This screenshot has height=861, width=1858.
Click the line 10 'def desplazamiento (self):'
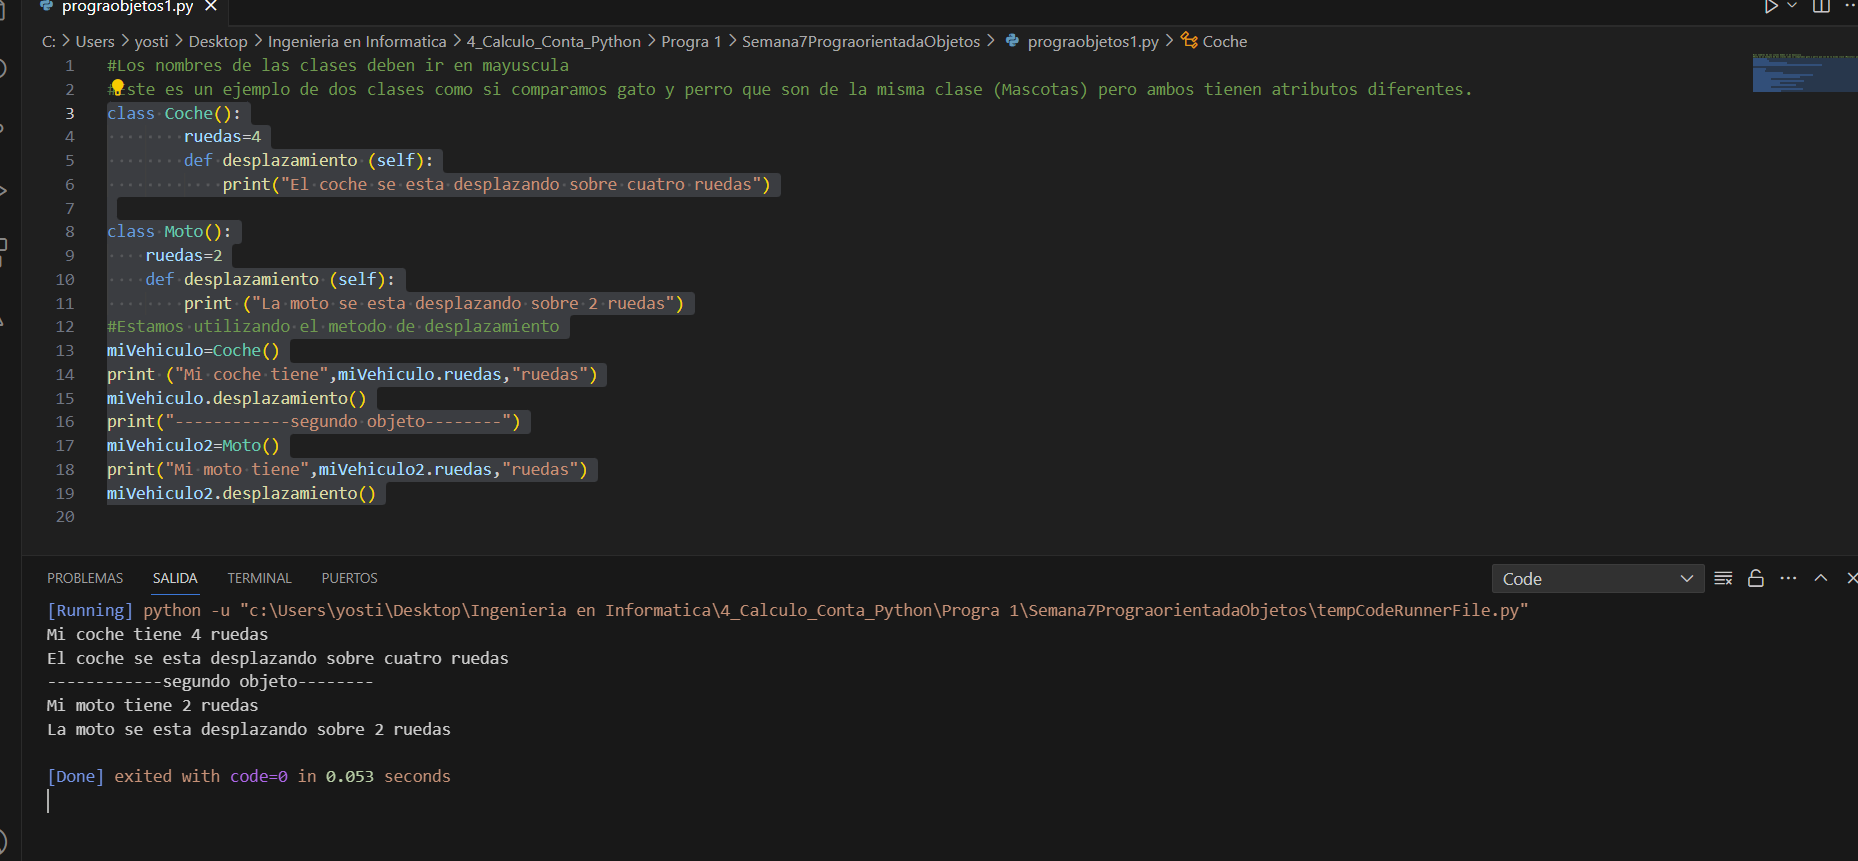tap(270, 279)
